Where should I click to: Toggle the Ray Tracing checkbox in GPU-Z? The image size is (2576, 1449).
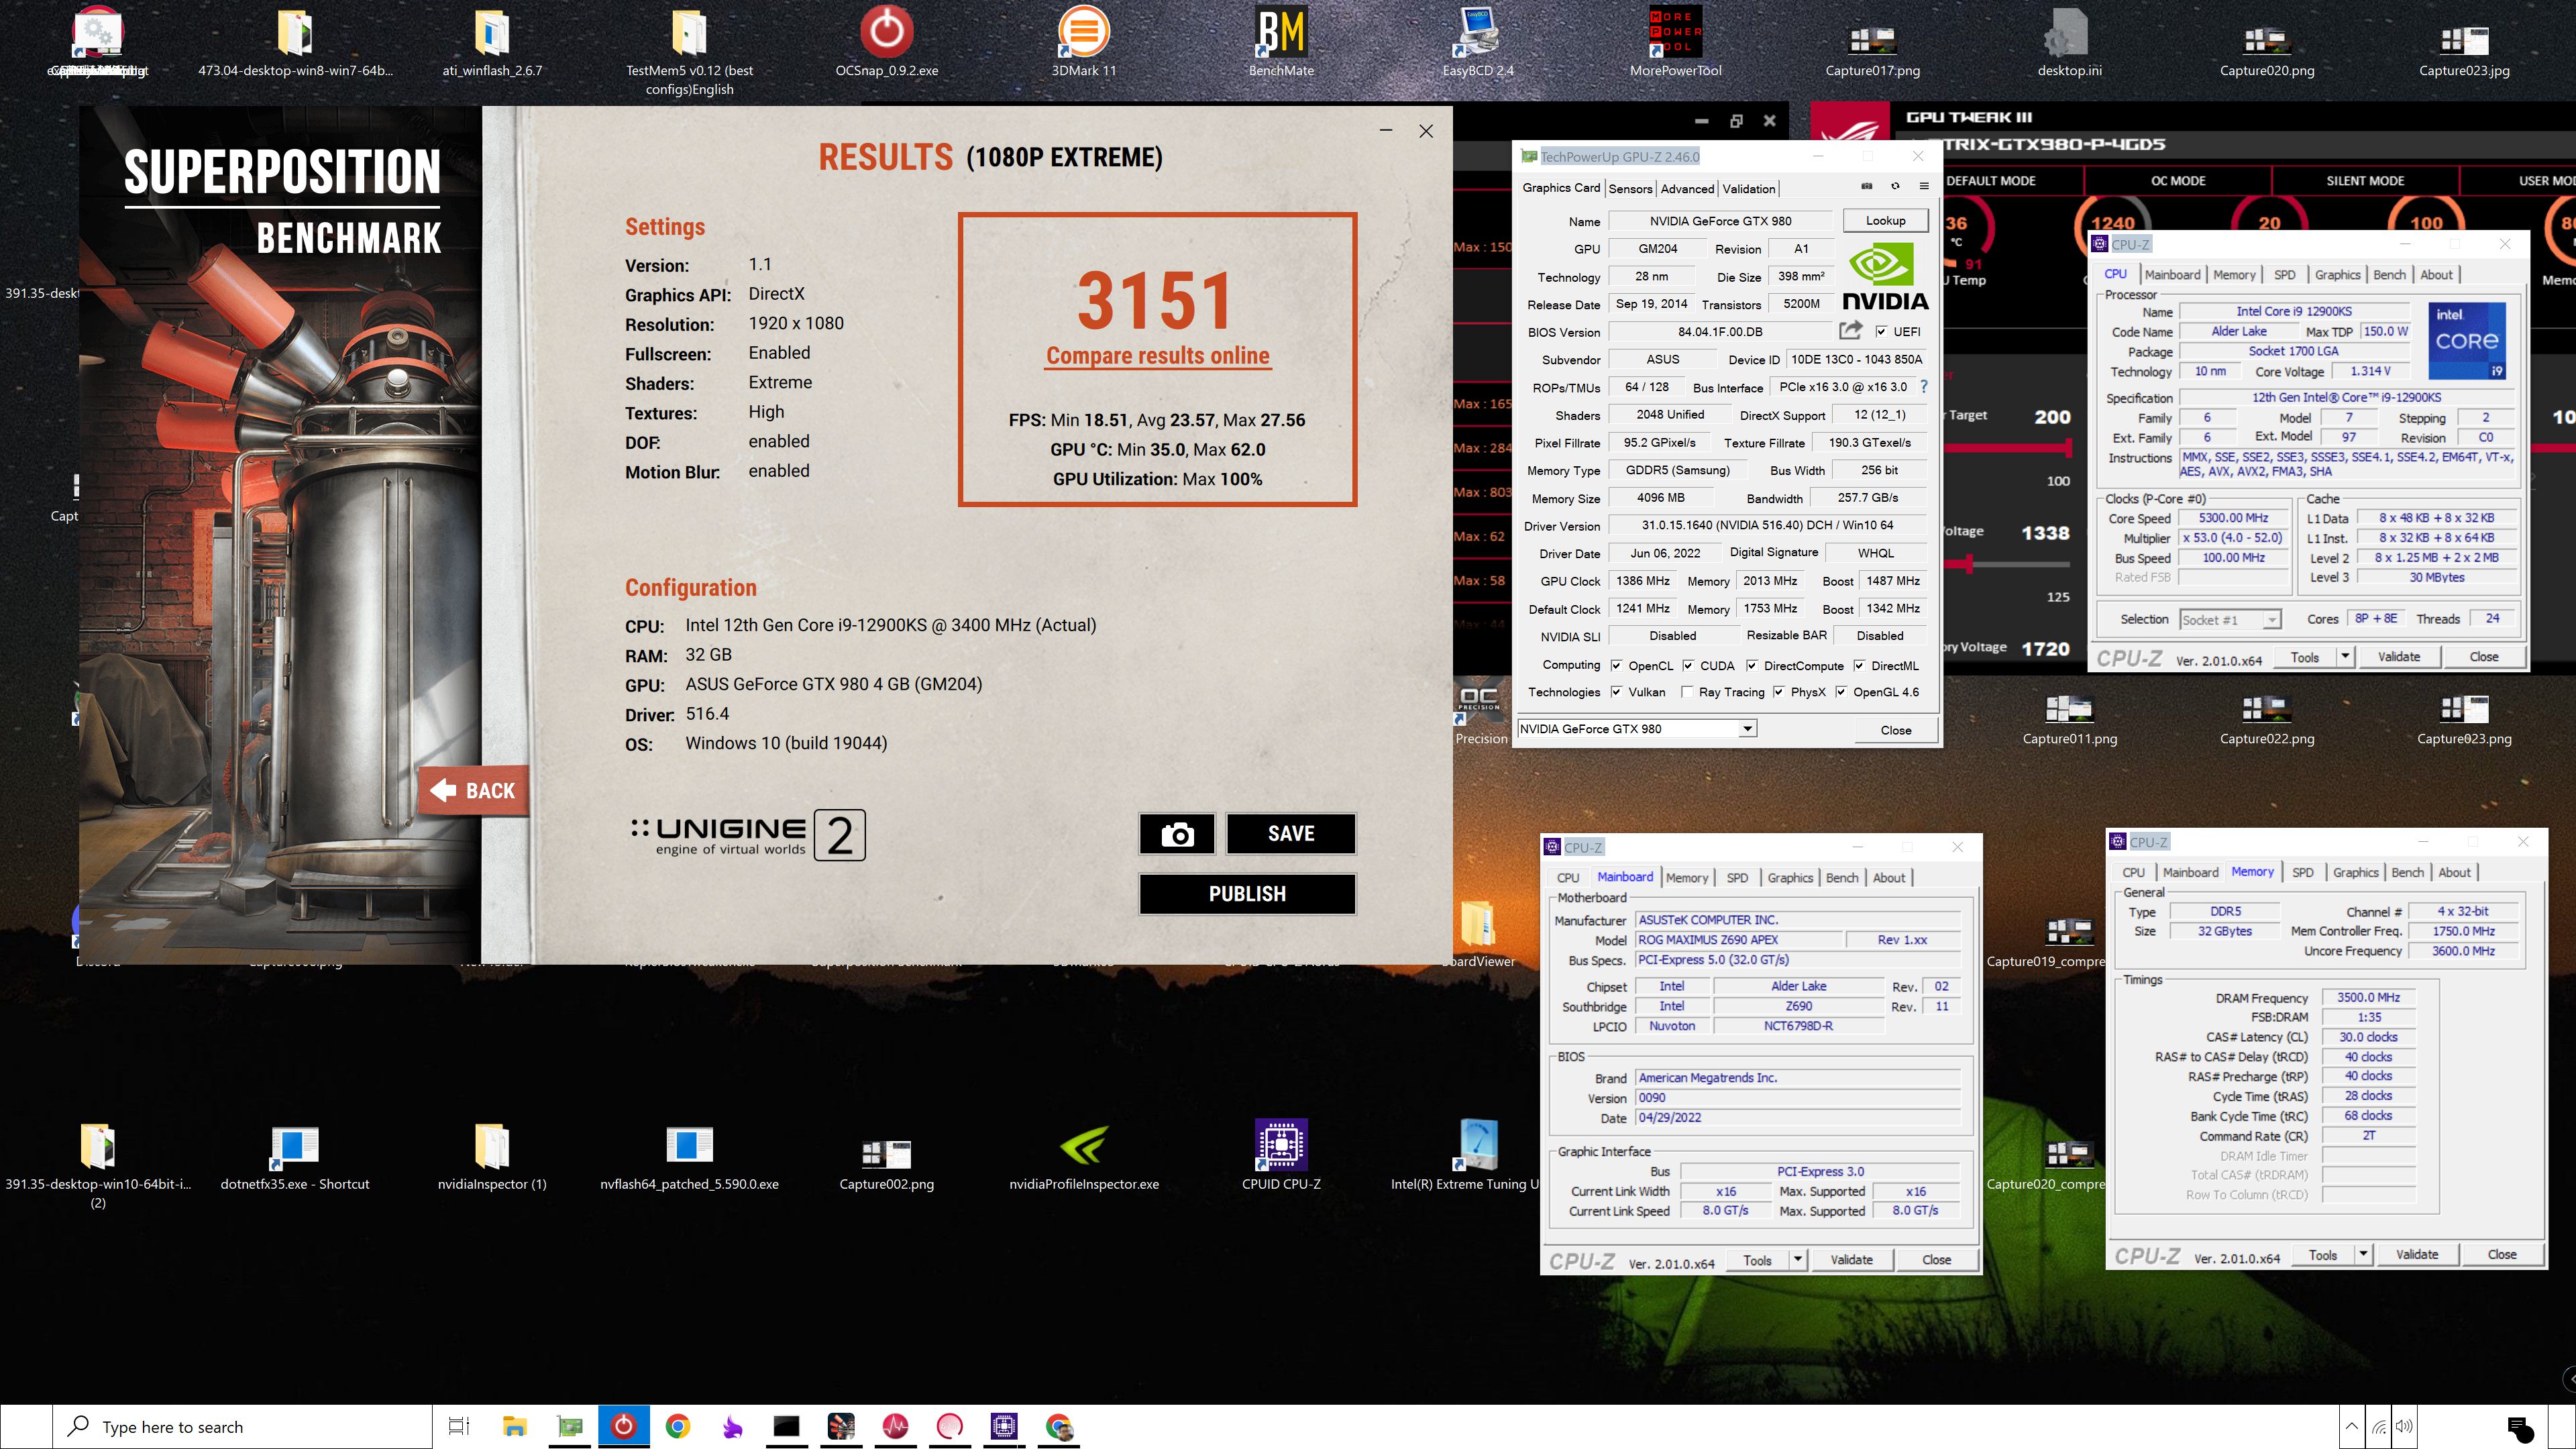1688,691
